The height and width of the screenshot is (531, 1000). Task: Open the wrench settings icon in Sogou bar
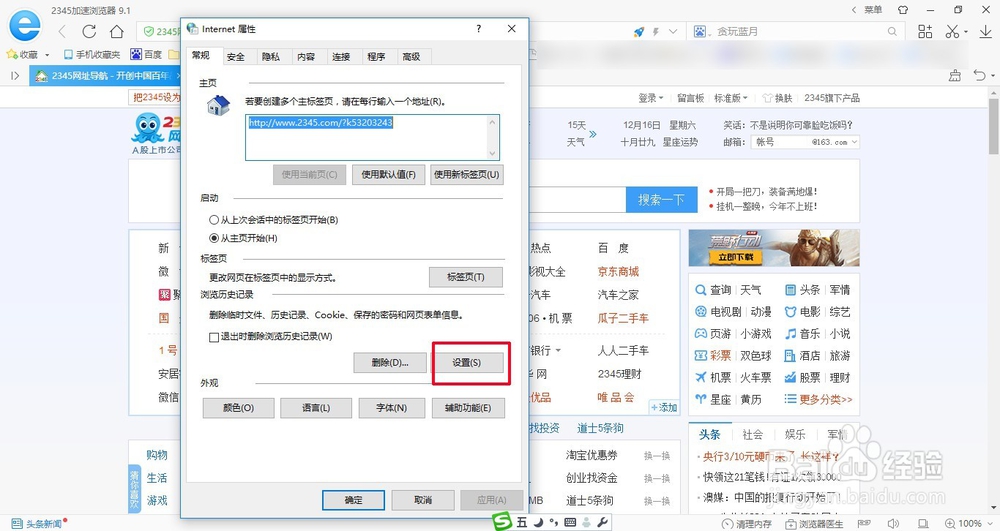[x=601, y=523]
